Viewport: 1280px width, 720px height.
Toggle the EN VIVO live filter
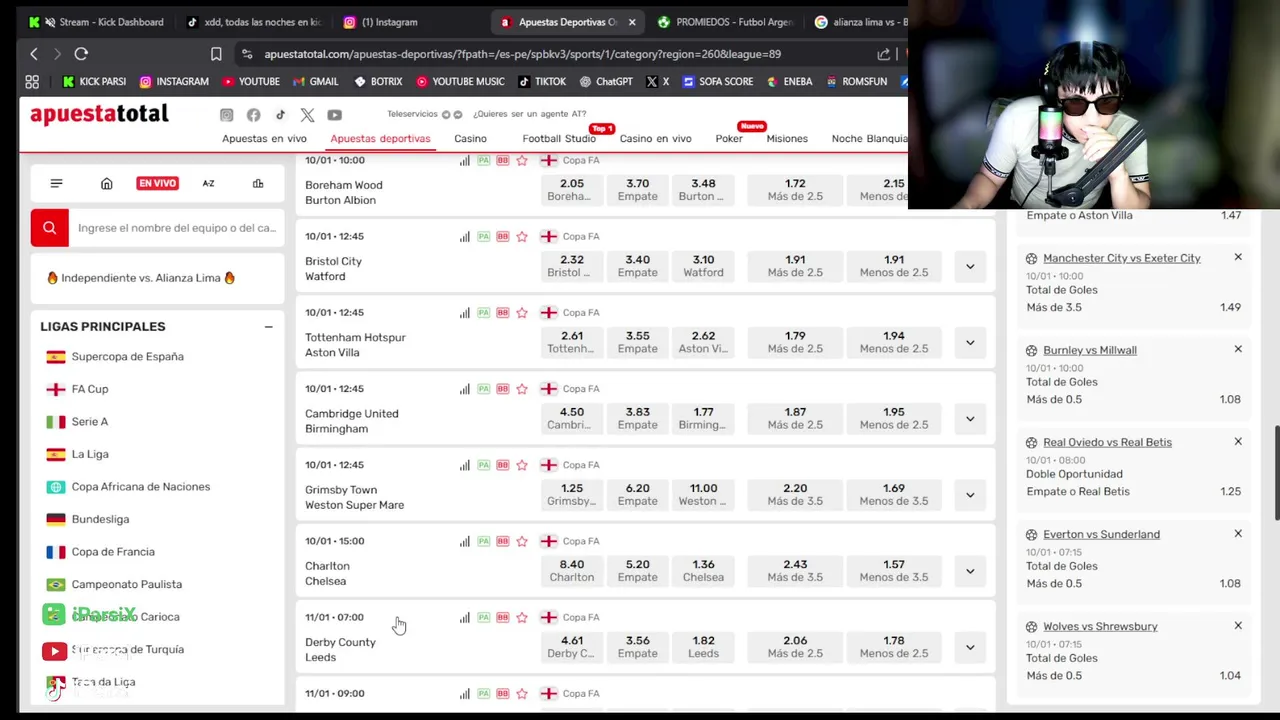pos(157,183)
